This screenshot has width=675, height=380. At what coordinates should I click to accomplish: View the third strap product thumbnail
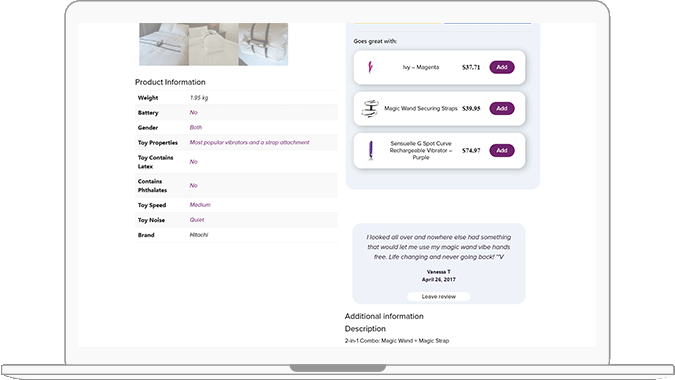[x=263, y=44]
